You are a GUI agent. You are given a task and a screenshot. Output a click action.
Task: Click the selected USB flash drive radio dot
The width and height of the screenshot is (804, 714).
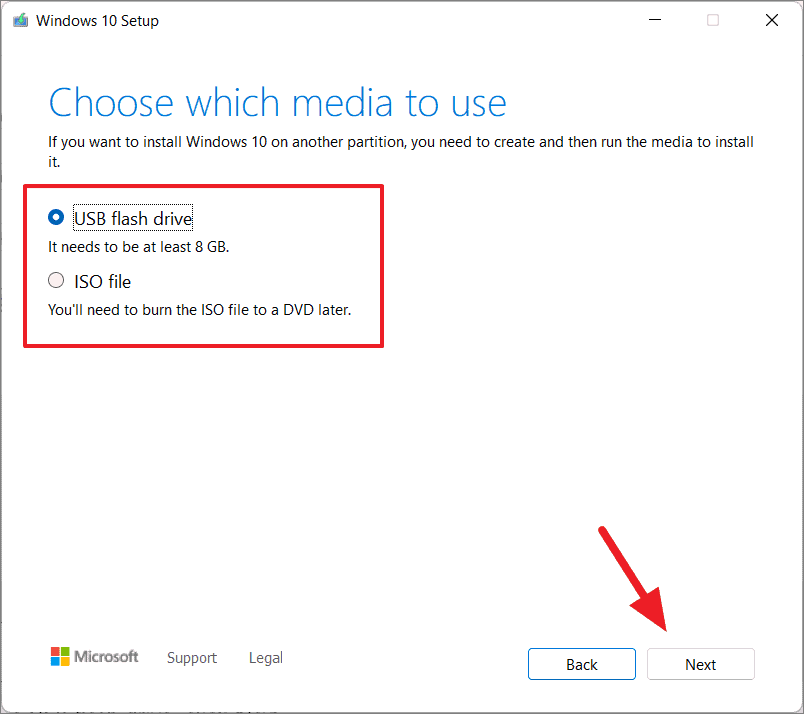click(56, 216)
